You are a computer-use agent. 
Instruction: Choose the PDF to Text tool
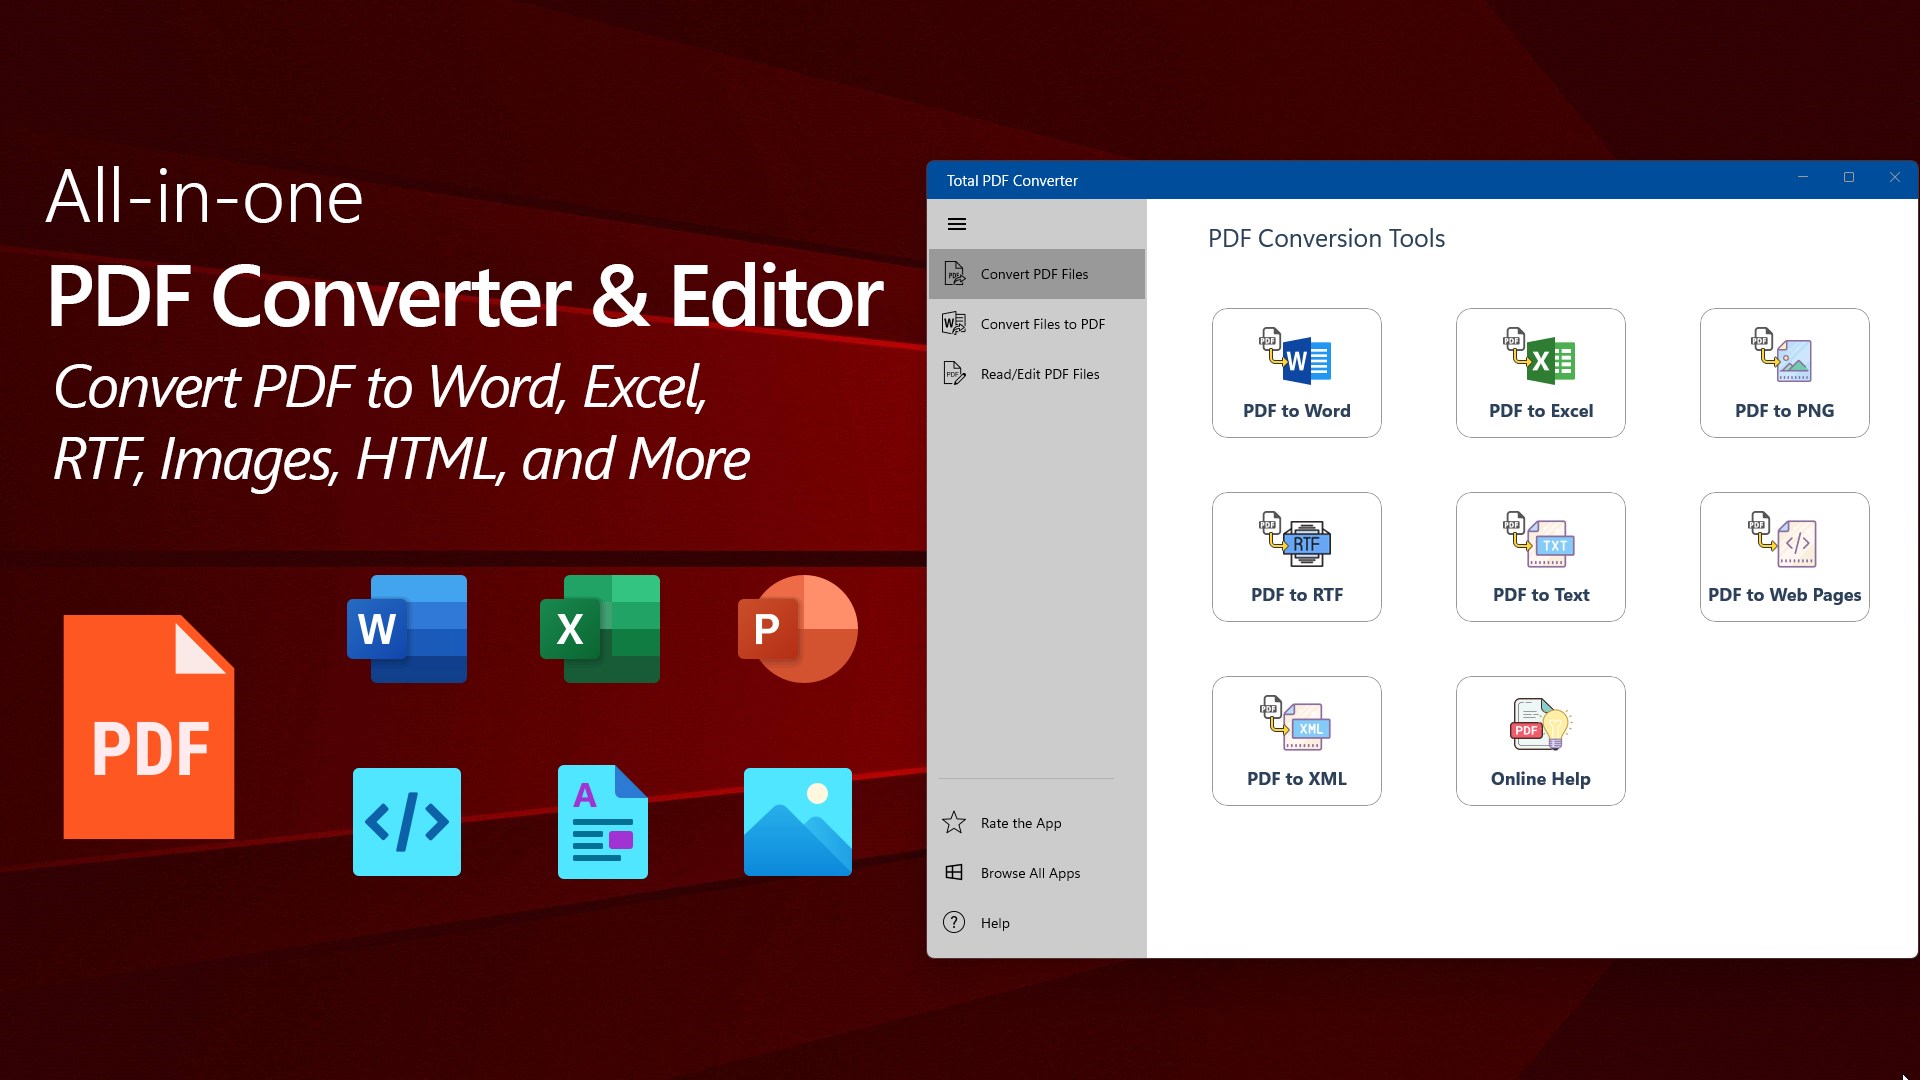[x=1540, y=556]
